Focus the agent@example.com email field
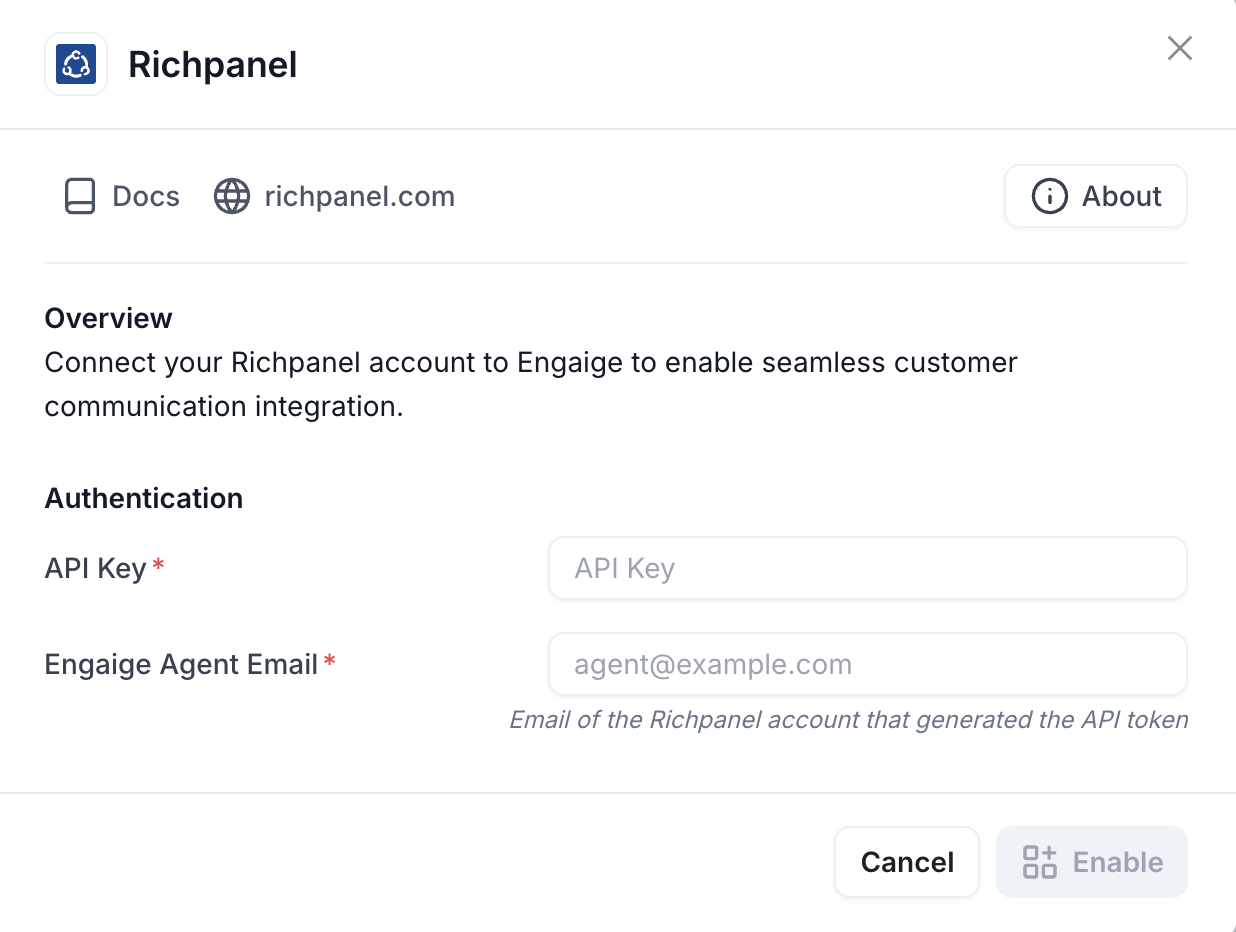The image size is (1236, 932). (x=868, y=664)
